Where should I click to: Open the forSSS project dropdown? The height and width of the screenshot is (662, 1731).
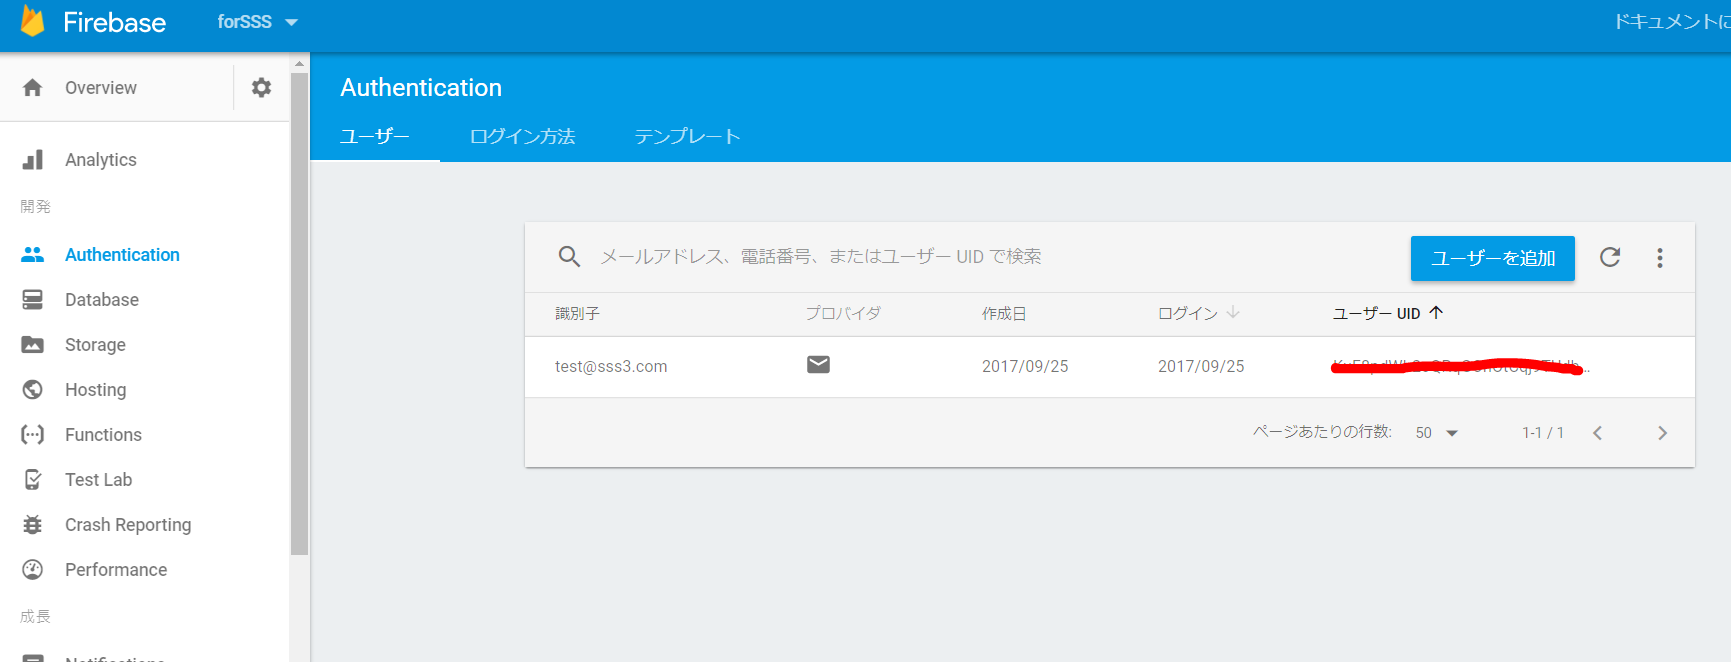[258, 22]
